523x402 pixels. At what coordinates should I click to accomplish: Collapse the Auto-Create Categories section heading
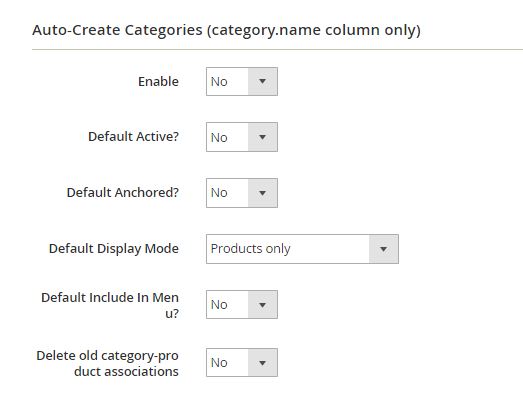coord(226,30)
